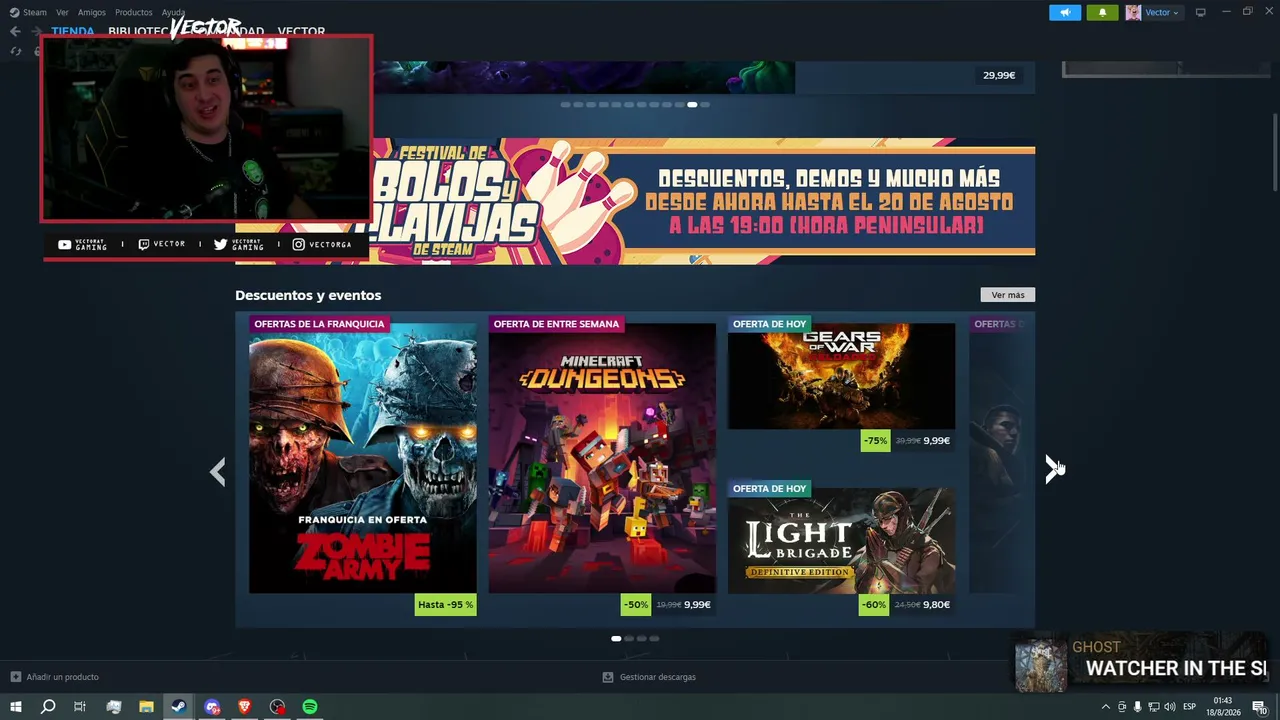Click the download icon beside Gestionar descargas
Viewport: 1280px width, 720px height.
point(608,677)
